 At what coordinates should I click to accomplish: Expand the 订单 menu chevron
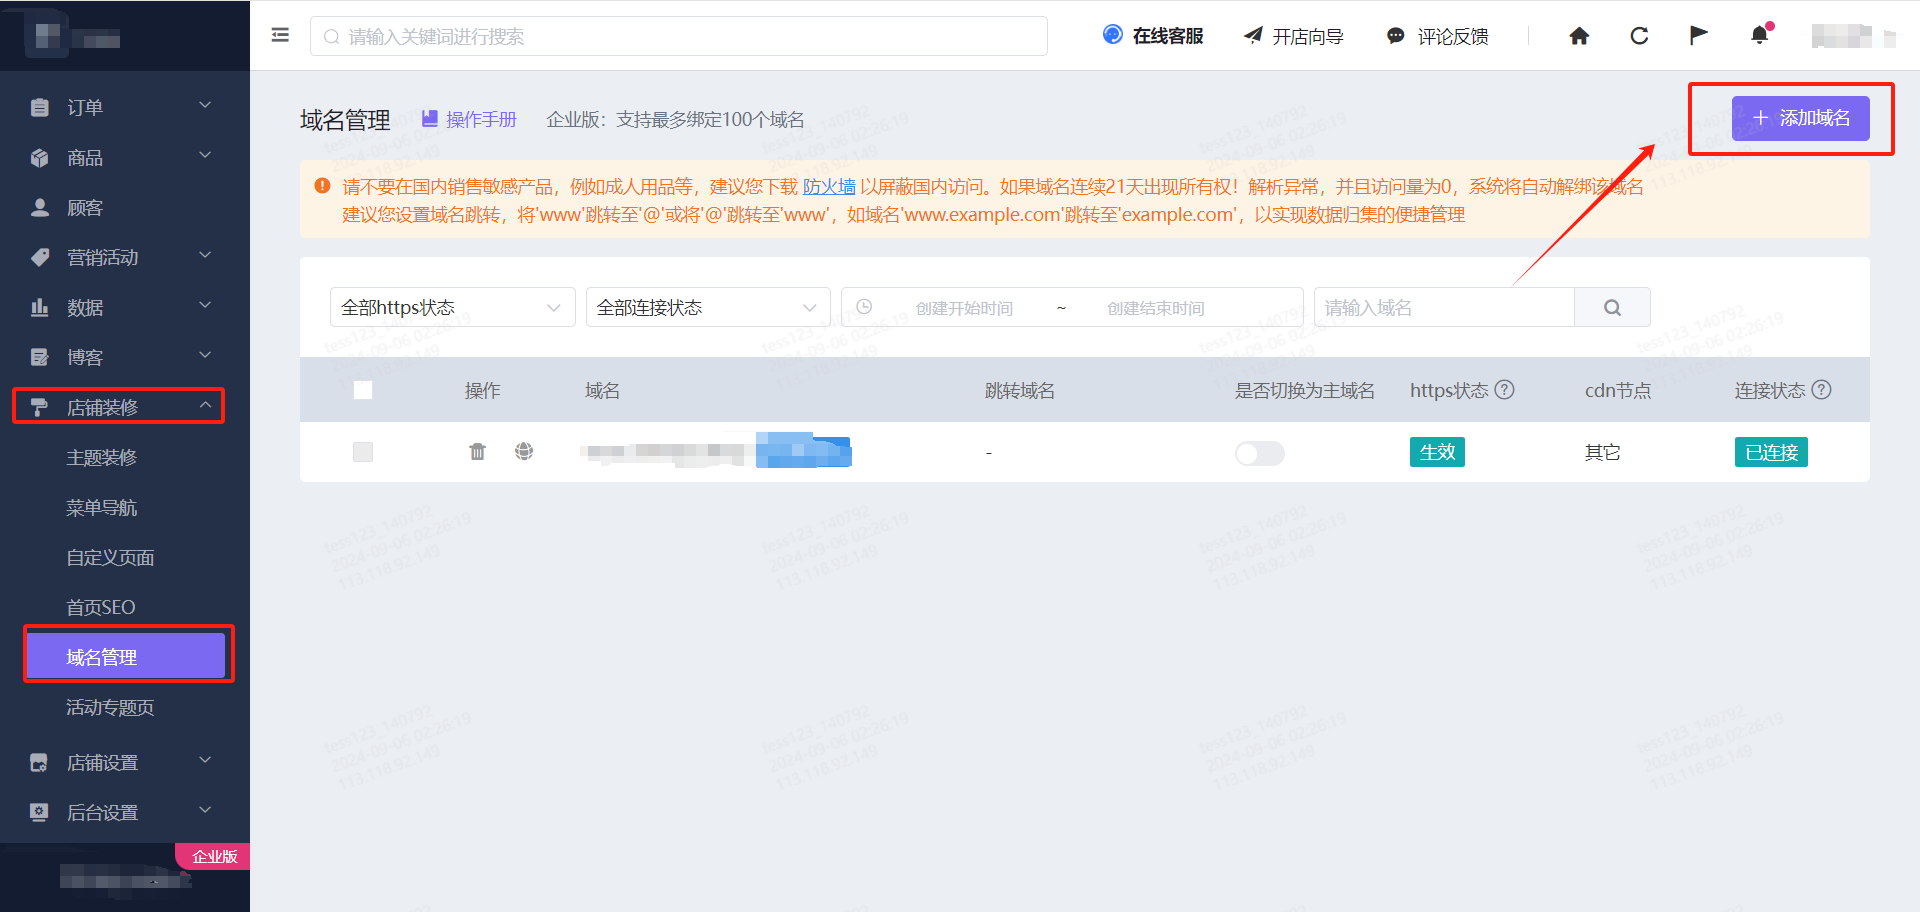pyautogui.click(x=205, y=105)
